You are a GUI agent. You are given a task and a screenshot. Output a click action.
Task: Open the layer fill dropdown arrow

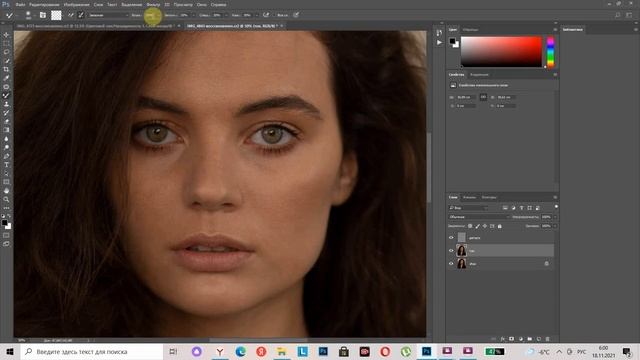click(x=555, y=226)
